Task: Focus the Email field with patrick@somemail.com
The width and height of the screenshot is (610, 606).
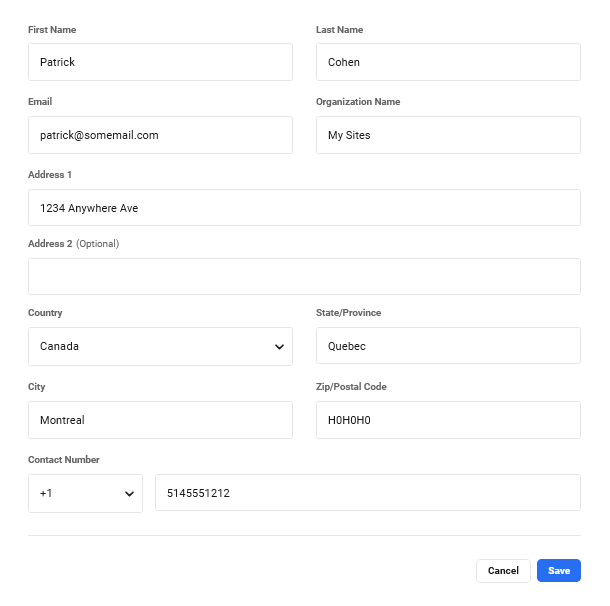Action: [160, 135]
